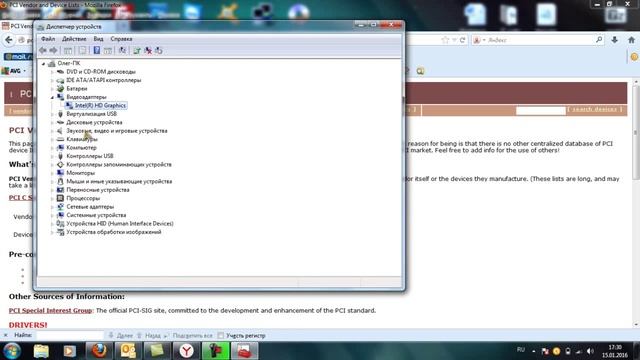Expand Системные устройства category
The height and width of the screenshot is (360, 640).
[x=52, y=215]
